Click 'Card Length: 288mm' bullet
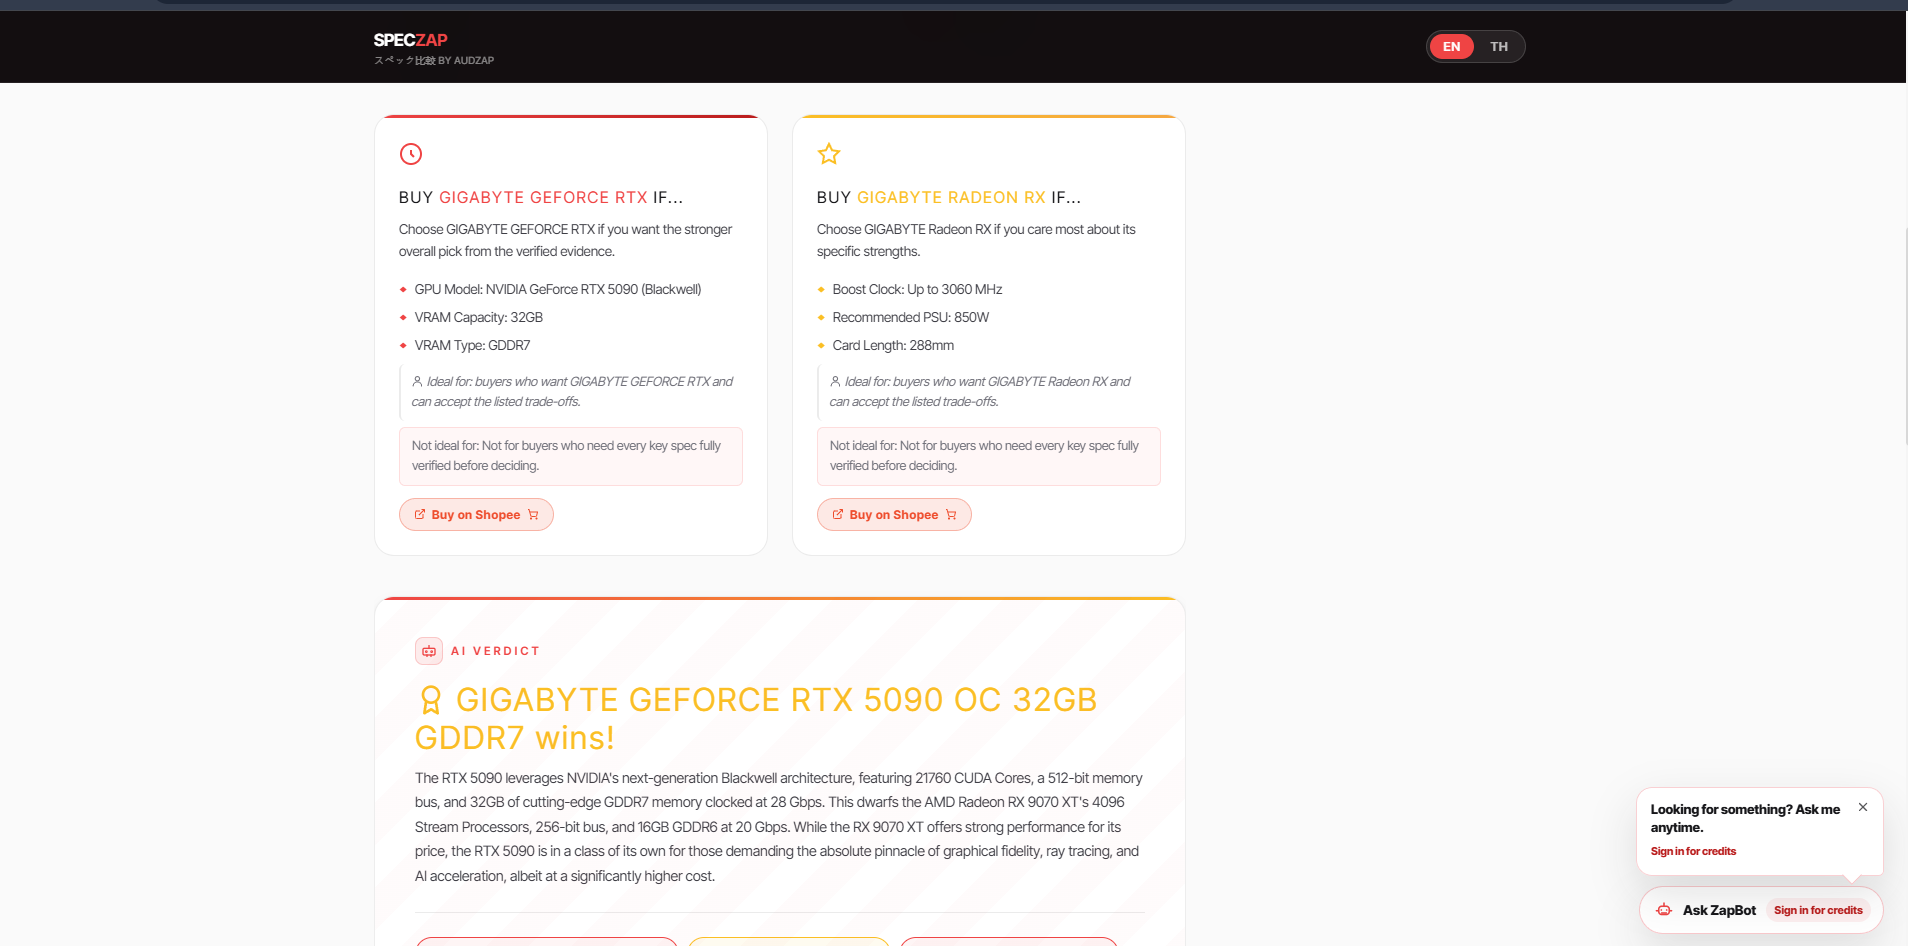Image resolution: width=1908 pixels, height=946 pixels. [x=893, y=346]
